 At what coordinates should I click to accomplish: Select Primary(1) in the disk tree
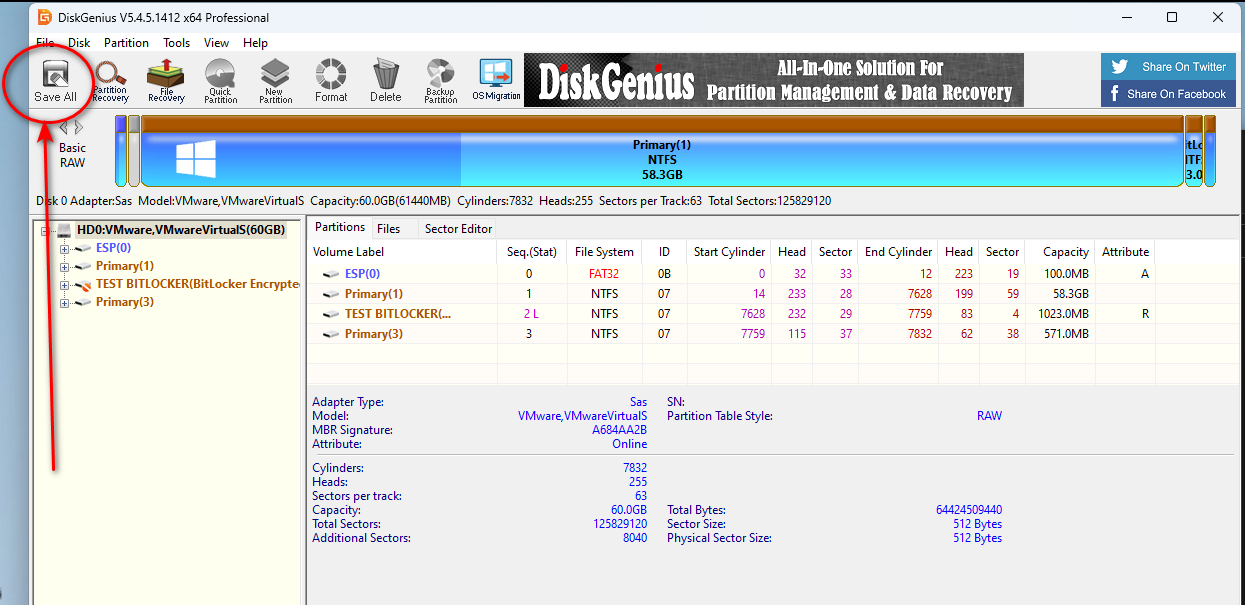click(x=124, y=266)
